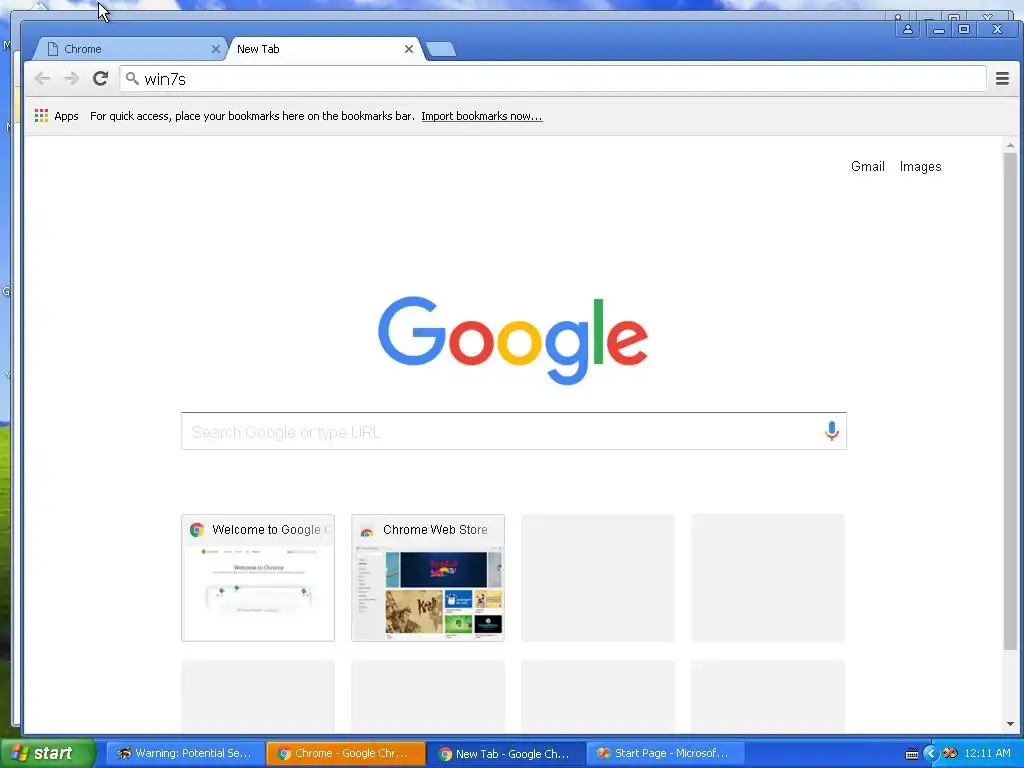Click the tray icon beside the clock

[950, 754]
